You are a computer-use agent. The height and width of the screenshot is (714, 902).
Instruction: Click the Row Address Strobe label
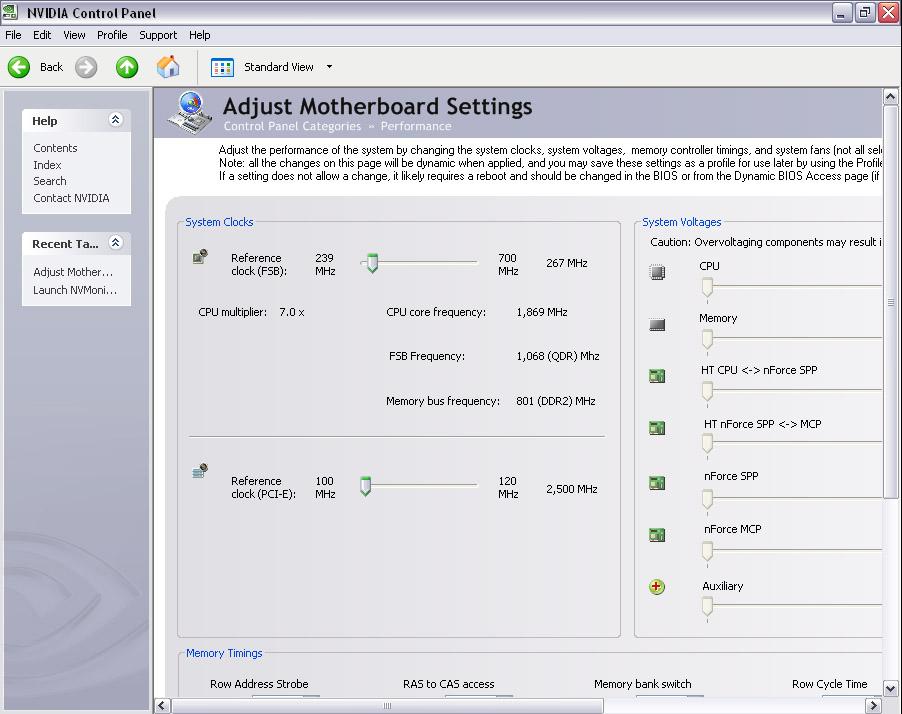click(x=259, y=684)
